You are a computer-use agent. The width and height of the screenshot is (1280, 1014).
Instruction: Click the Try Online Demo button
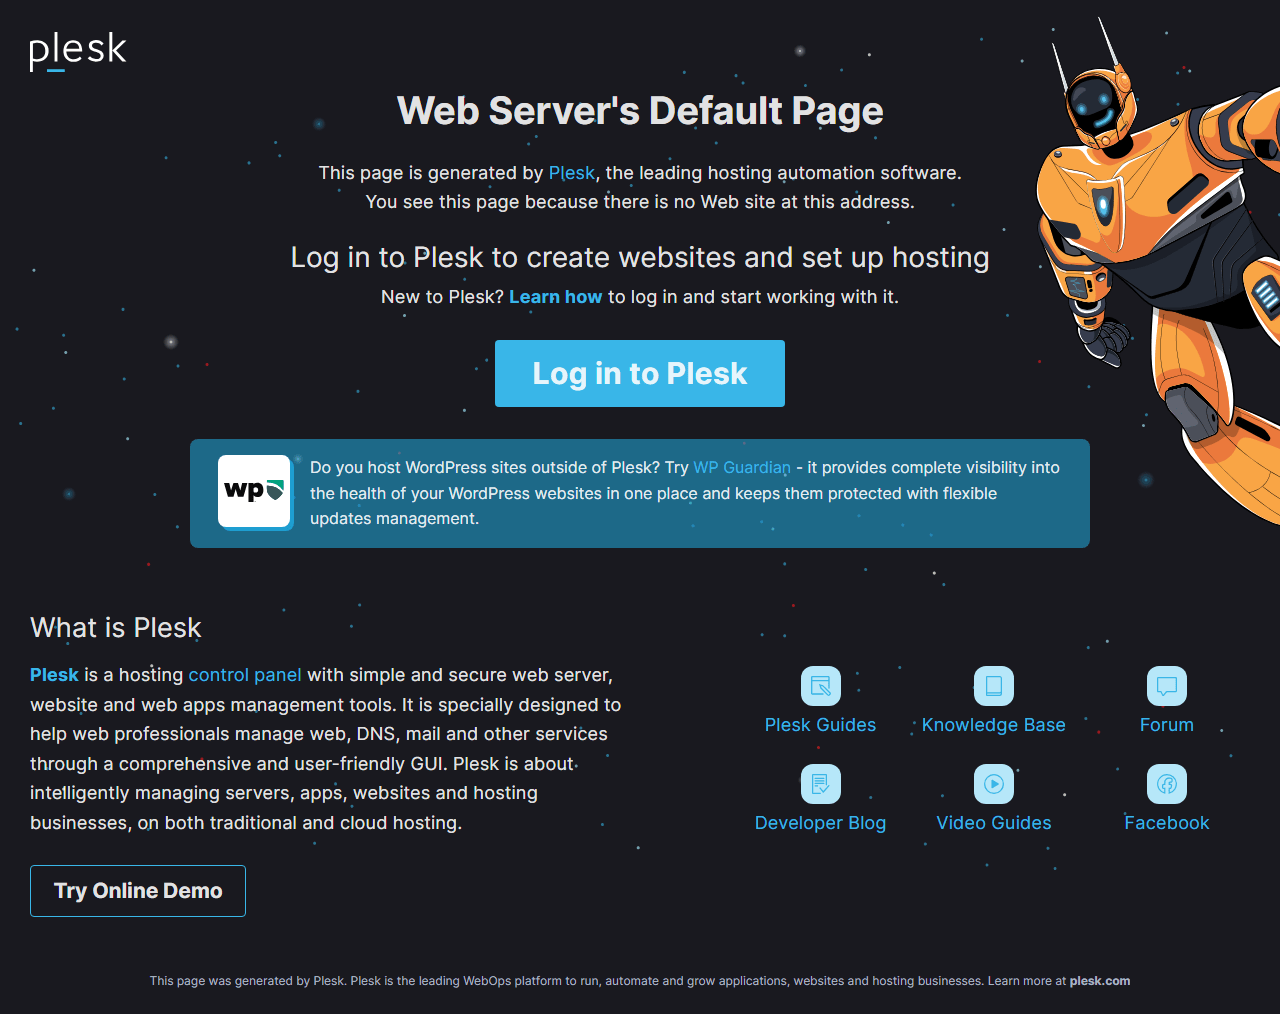pyautogui.click(x=138, y=891)
